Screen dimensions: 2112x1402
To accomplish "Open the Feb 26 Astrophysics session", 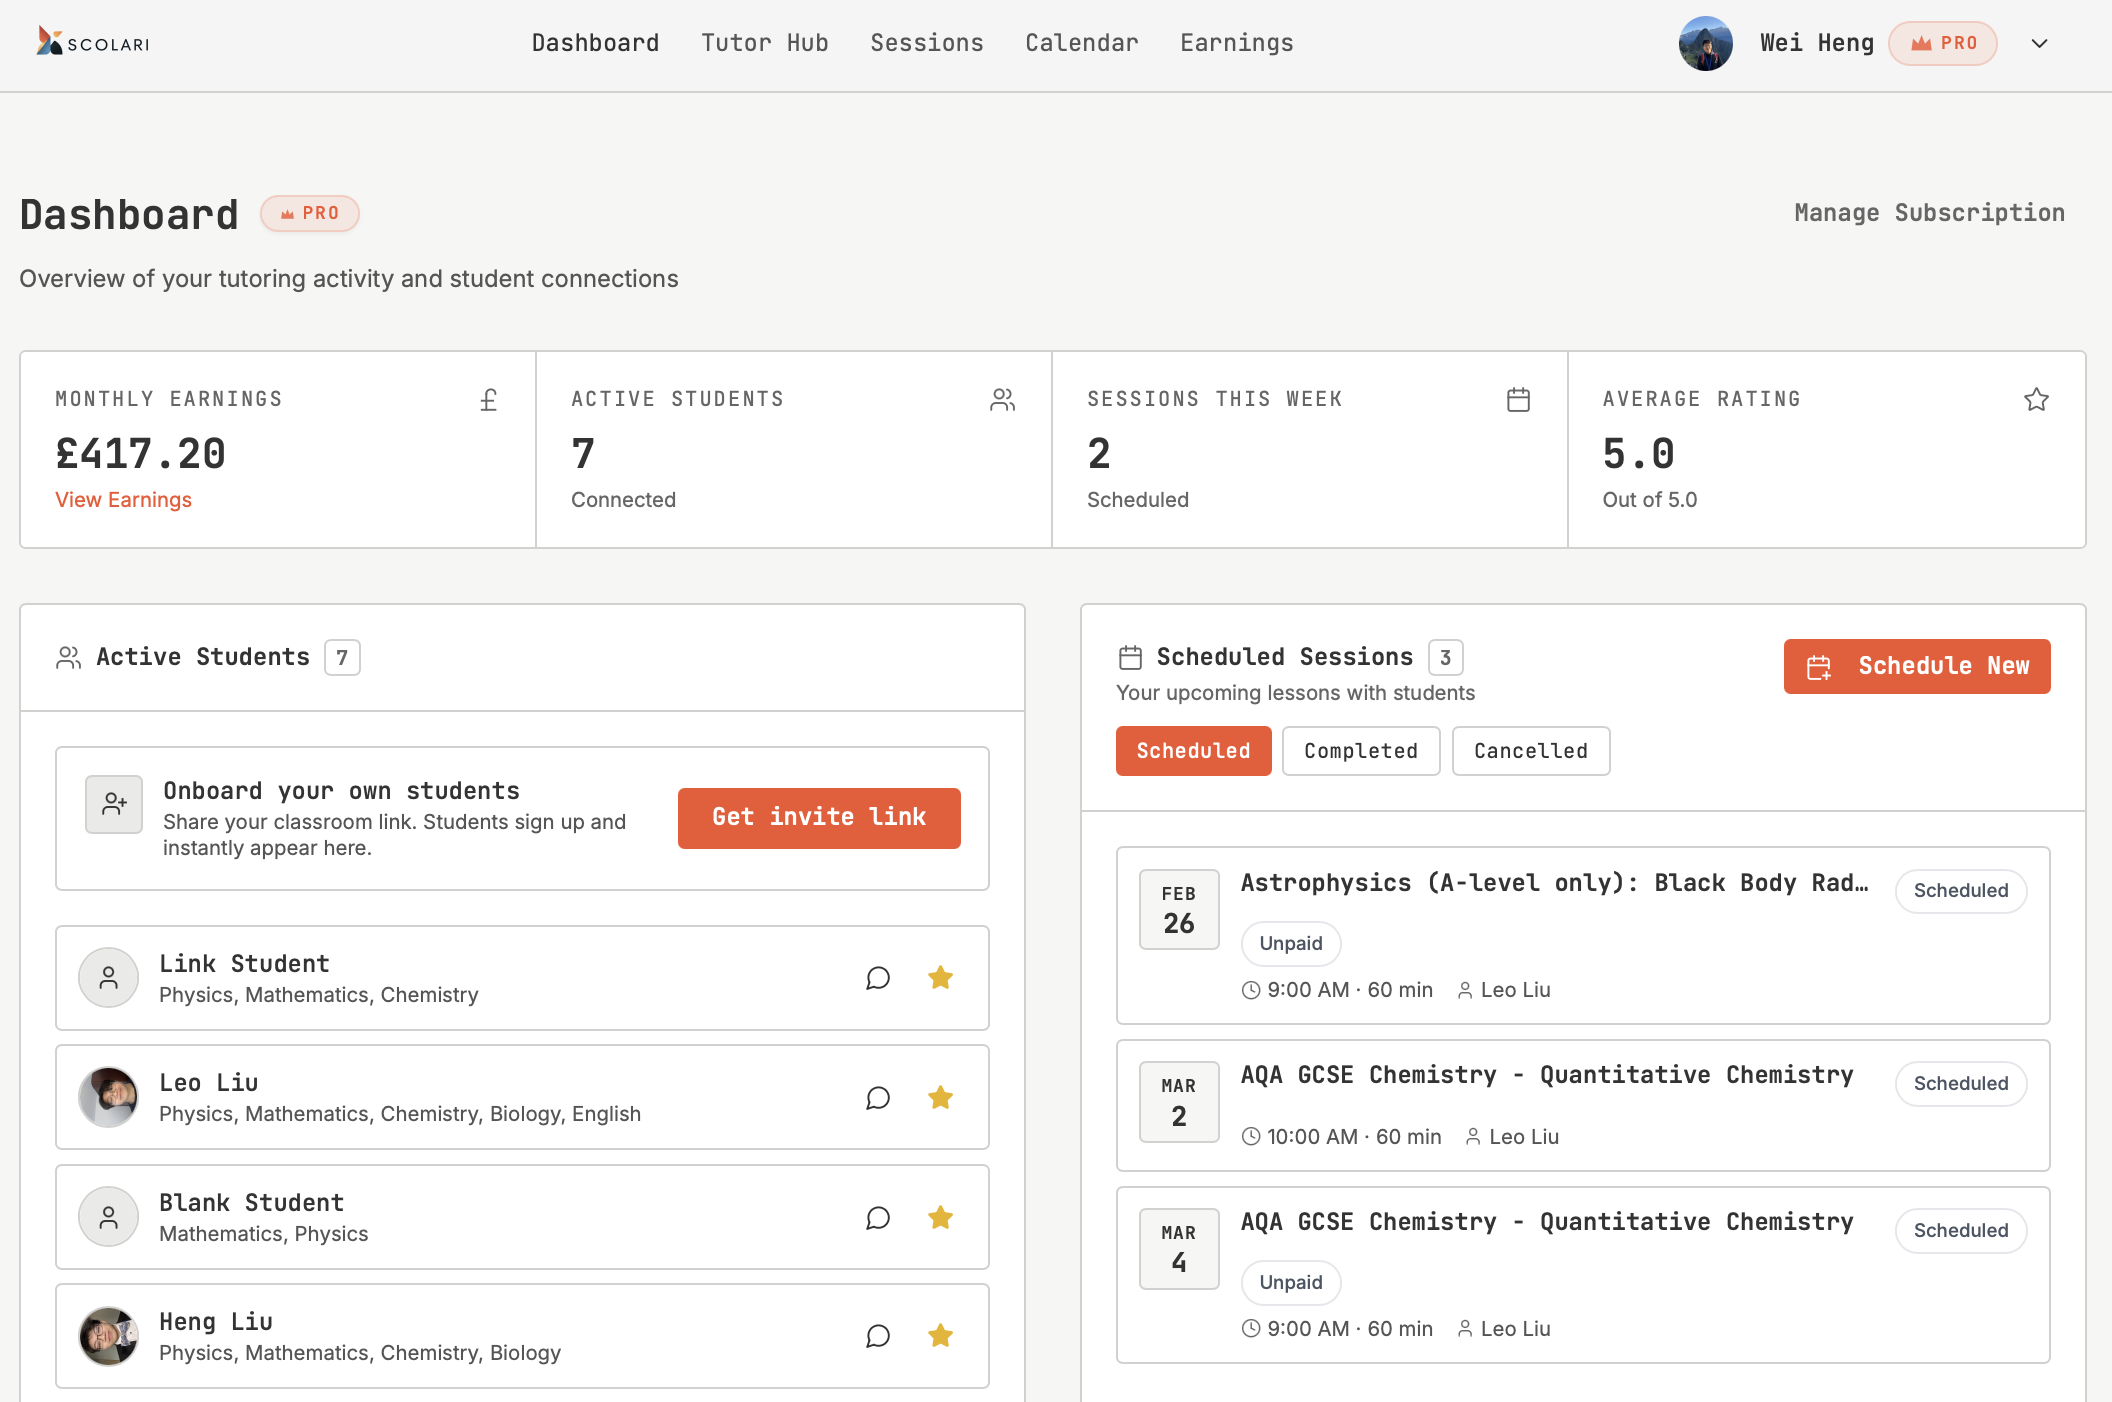I will point(1553,884).
